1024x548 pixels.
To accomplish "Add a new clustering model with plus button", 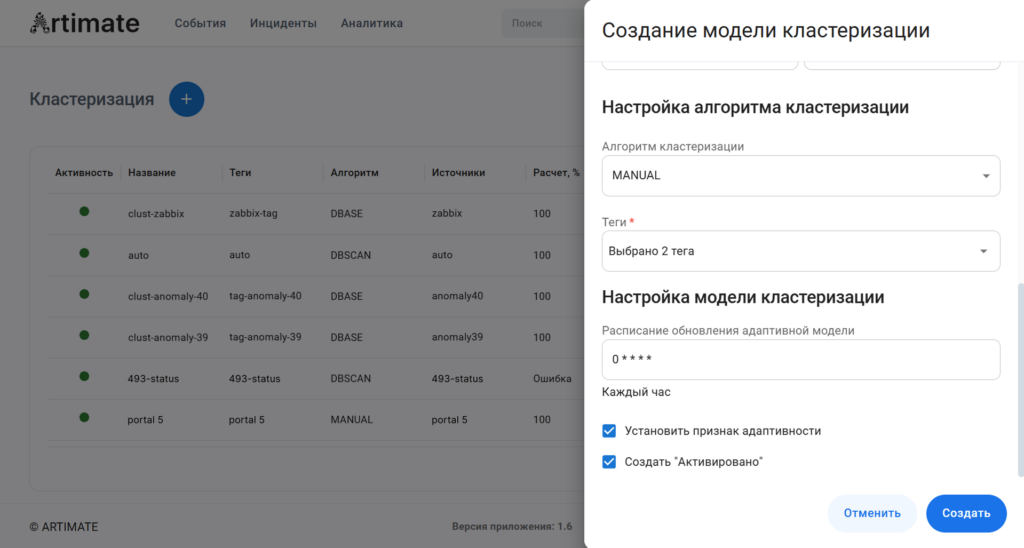I will tap(187, 99).
